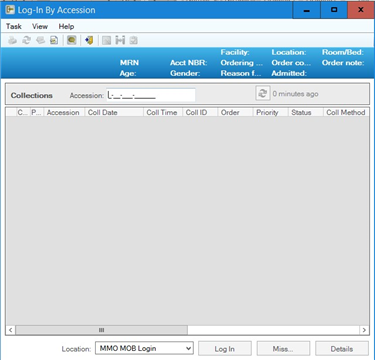375x360 pixels.
Task: Sort by the Coll ID column header
Action: click(x=200, y=112)
